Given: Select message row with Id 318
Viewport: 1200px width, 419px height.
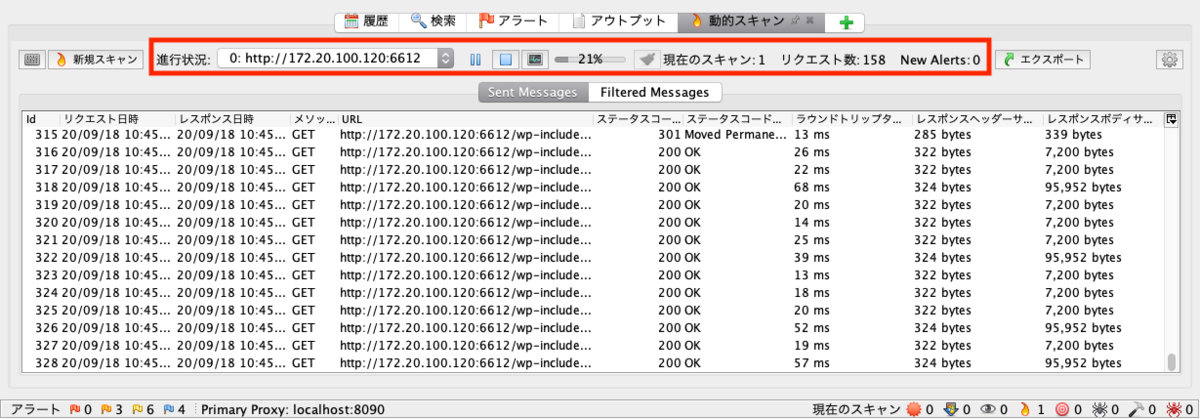Looking at the screenshot, I should (592, 186).
